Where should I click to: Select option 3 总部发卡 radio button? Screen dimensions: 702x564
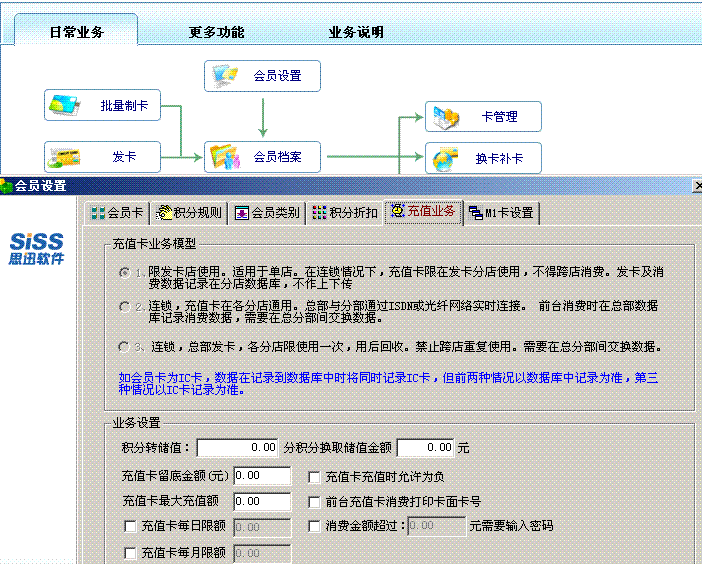pos(124,347)
